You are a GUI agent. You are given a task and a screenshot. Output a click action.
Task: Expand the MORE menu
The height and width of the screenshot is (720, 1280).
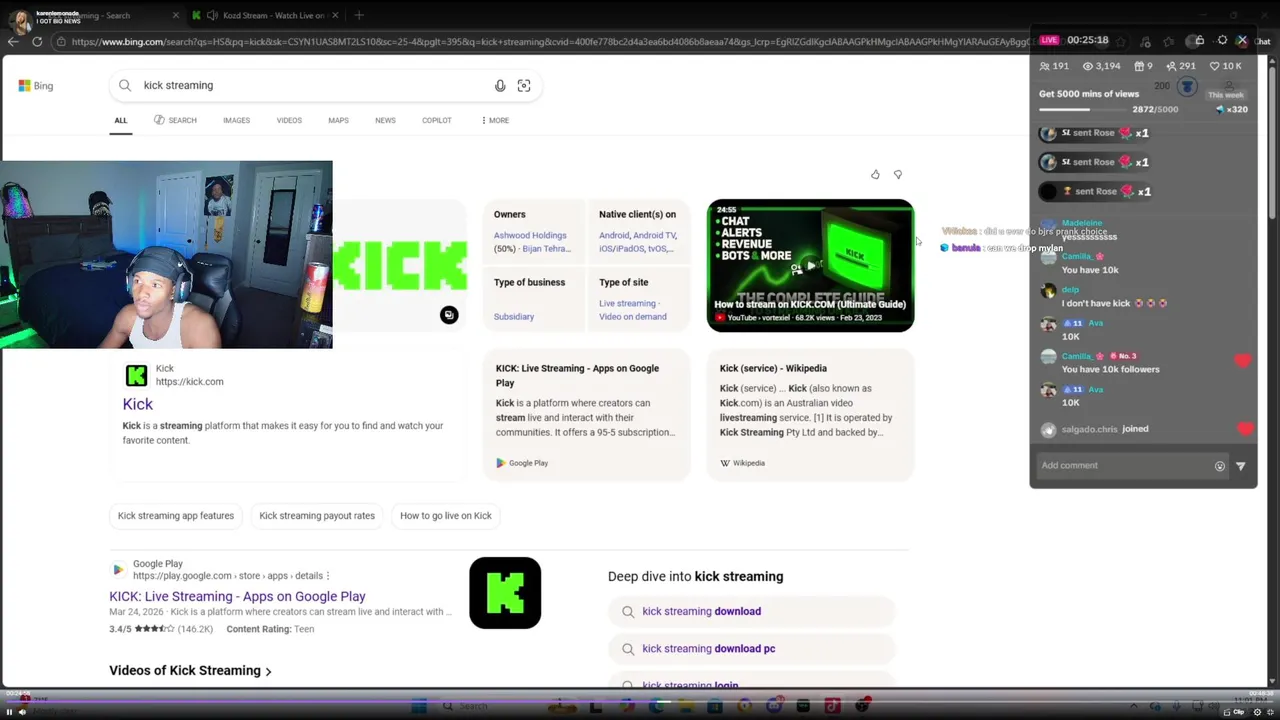point(495,120)
